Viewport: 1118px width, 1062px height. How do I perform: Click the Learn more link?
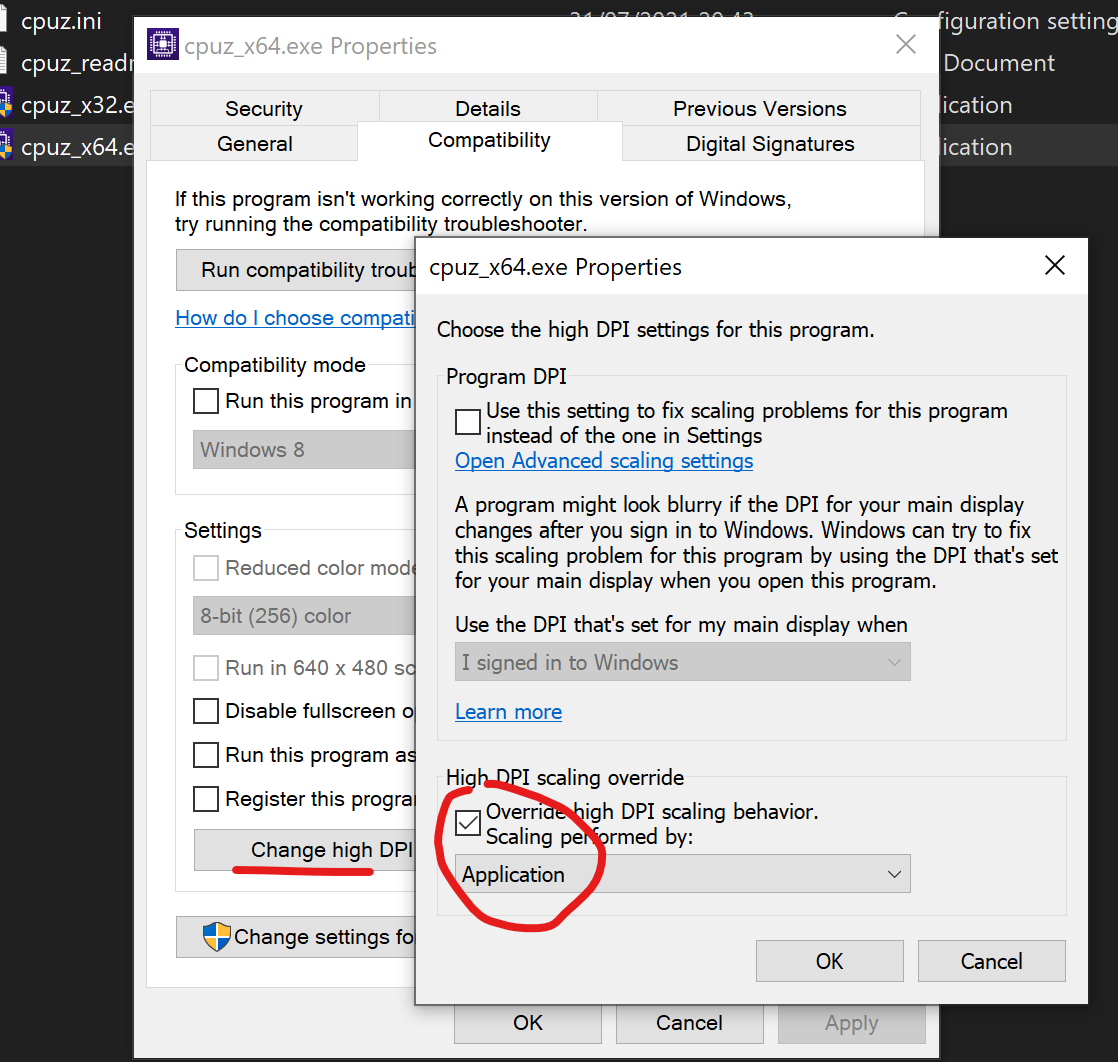(x=508, y=712)
